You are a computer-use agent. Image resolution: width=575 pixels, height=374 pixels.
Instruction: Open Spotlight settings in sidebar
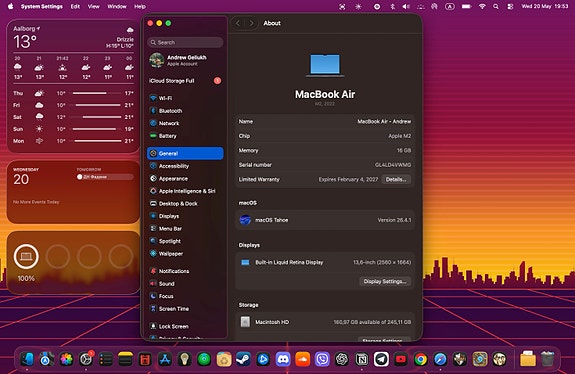pos(185,241)
